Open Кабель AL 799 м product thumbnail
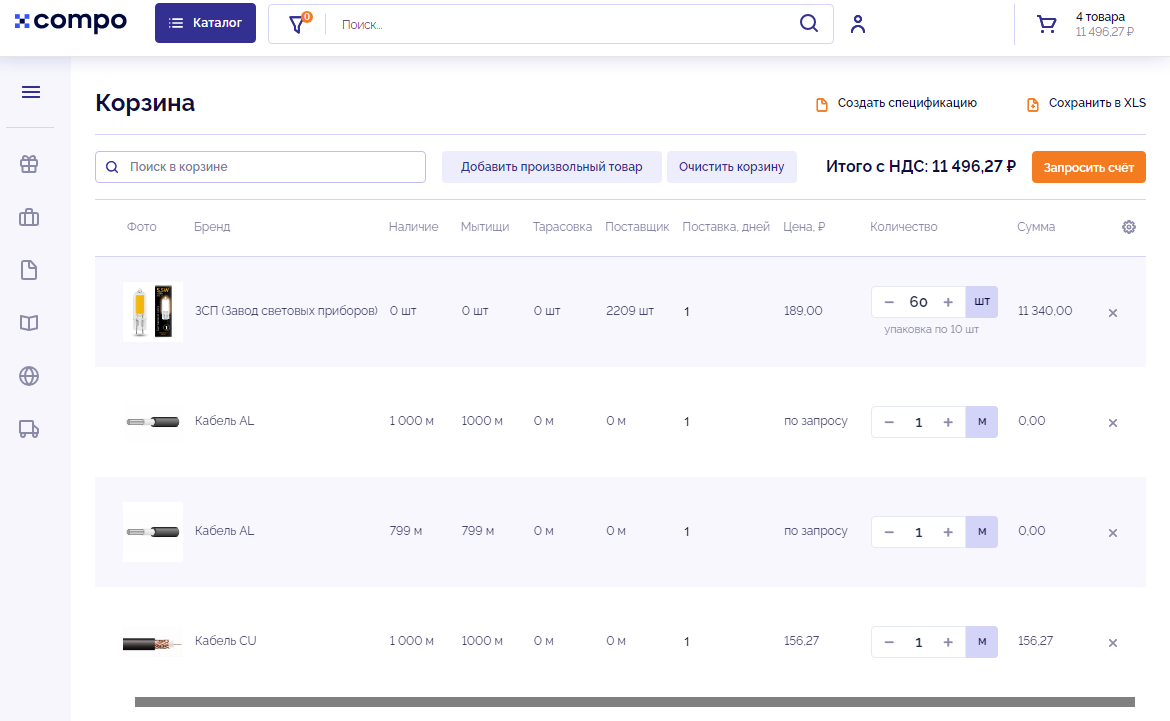Image resolution: width=1170 pixels, height=721 pixels. (x=153, y=531)
